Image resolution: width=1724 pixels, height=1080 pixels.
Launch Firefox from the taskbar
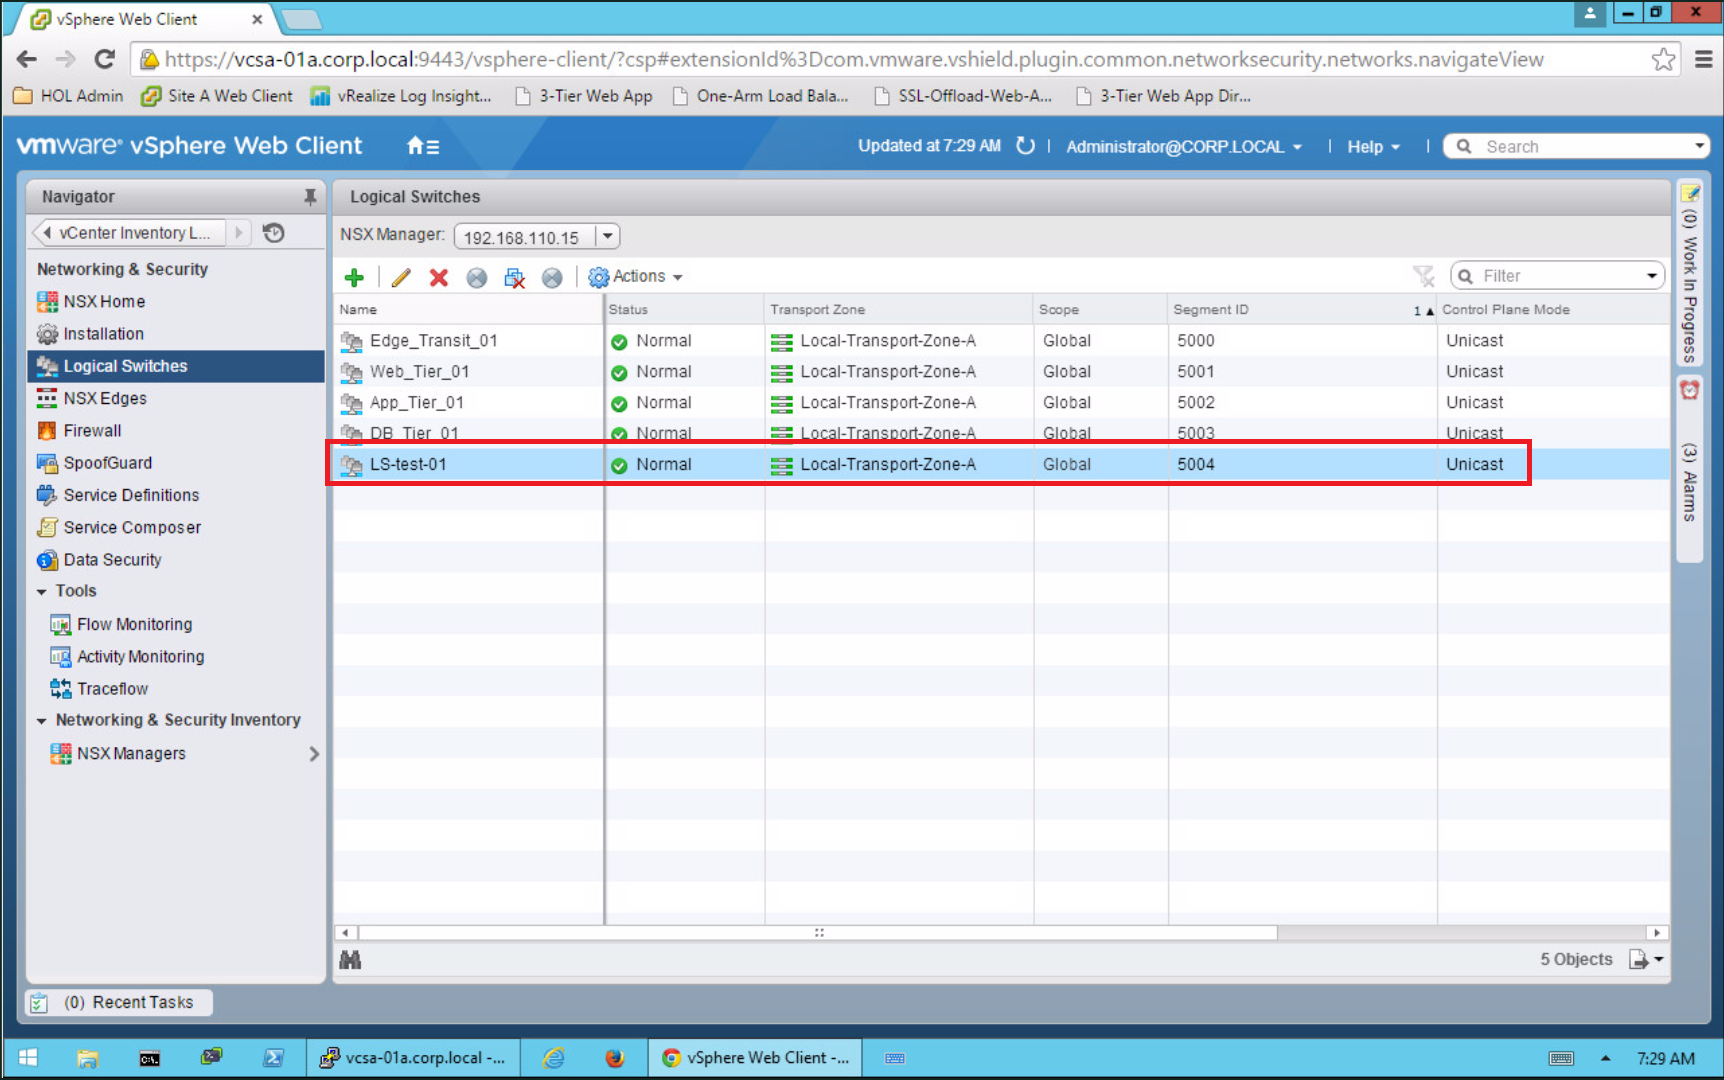[614, 1058]
